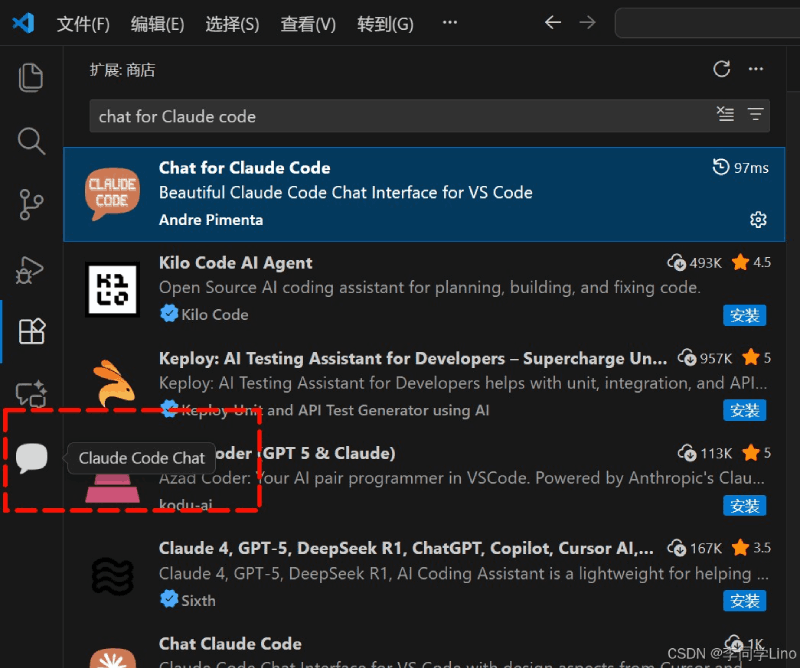
Task: Open the Claude Code Chat sidebar icon
Action: [x=32, y=458]
